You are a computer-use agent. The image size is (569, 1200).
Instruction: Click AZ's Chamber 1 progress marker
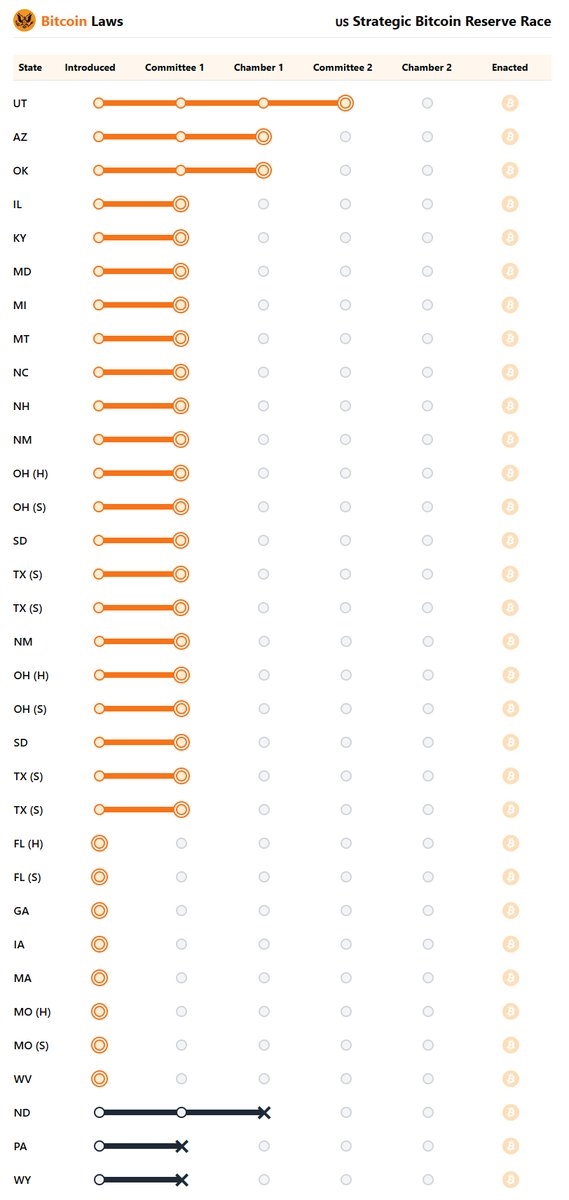point(263,137)
